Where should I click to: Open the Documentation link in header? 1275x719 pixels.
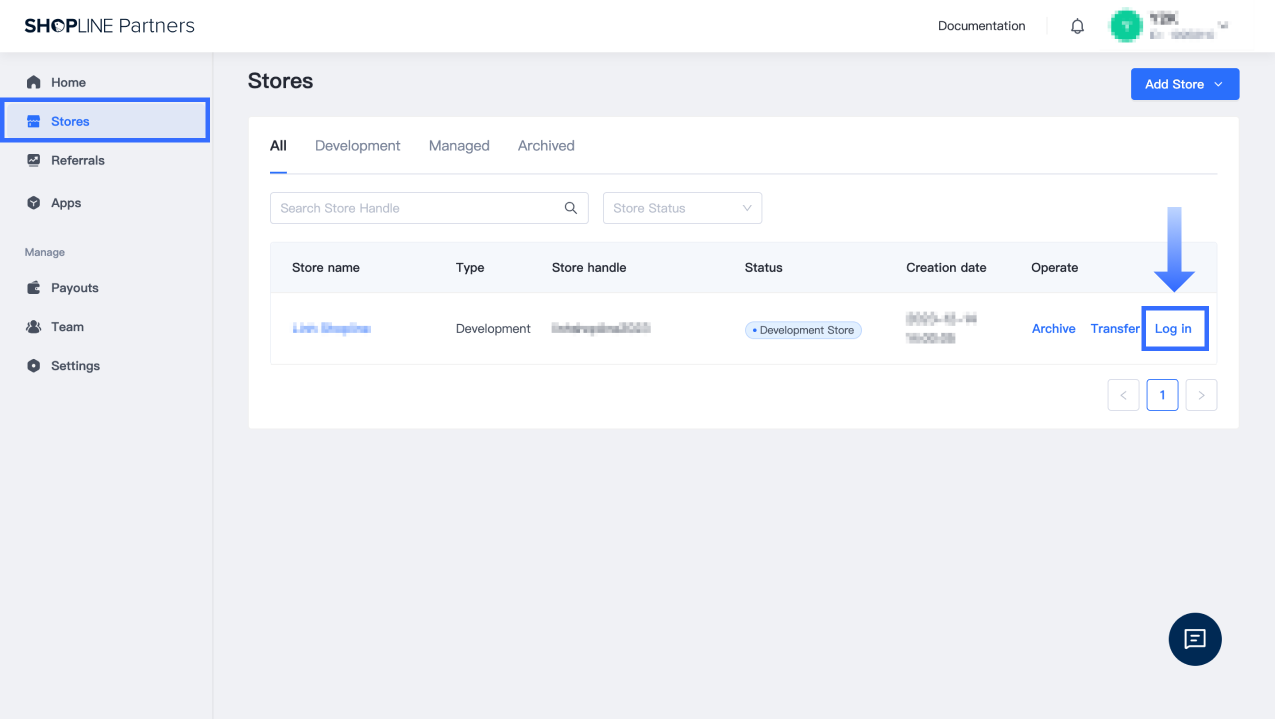[981, 26]
